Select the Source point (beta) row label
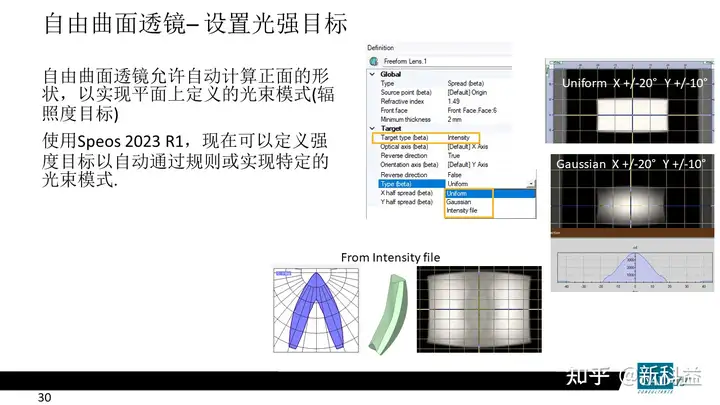The height and width of the screenshot is (405, 720). (x=406, y=92)
